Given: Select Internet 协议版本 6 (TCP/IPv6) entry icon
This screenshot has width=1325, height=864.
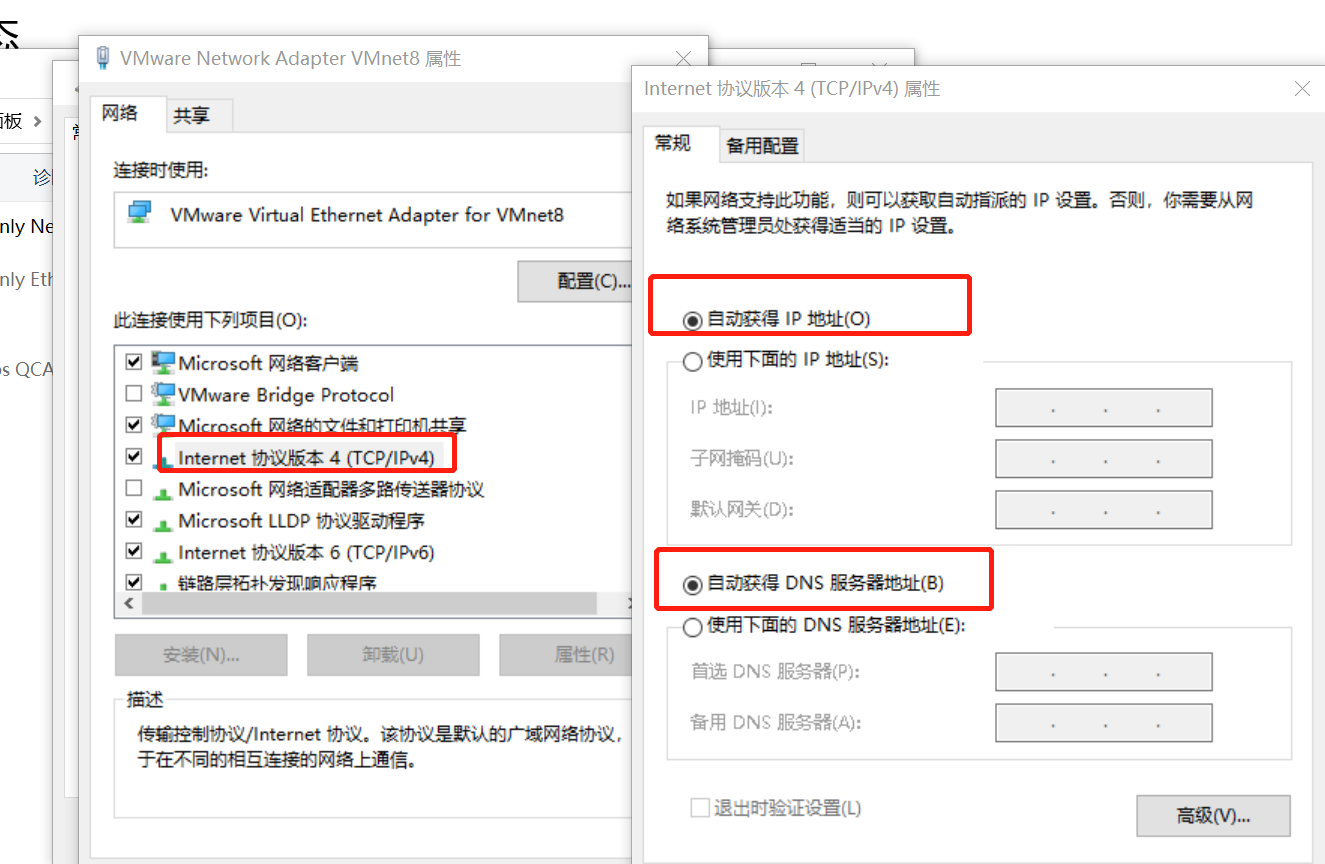Looking at the screenshot, I should [162, 553].
